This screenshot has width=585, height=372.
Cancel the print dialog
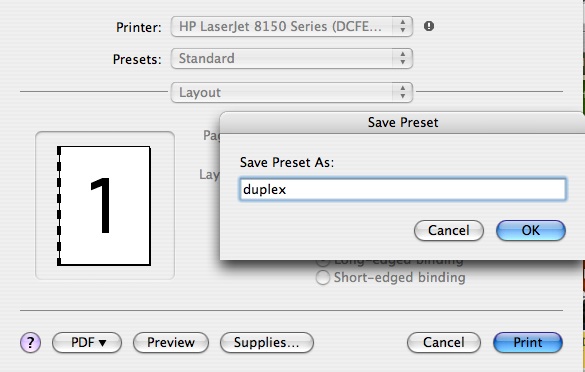pos(444,343)
